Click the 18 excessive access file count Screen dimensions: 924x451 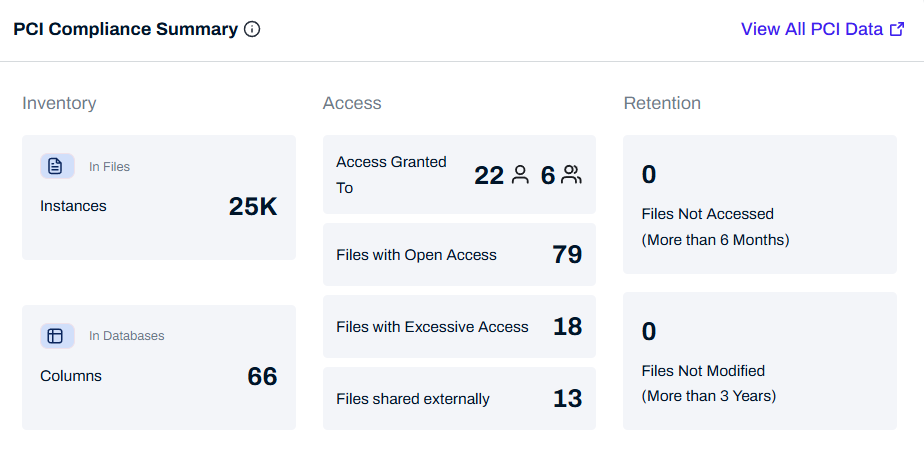(567, 327)
